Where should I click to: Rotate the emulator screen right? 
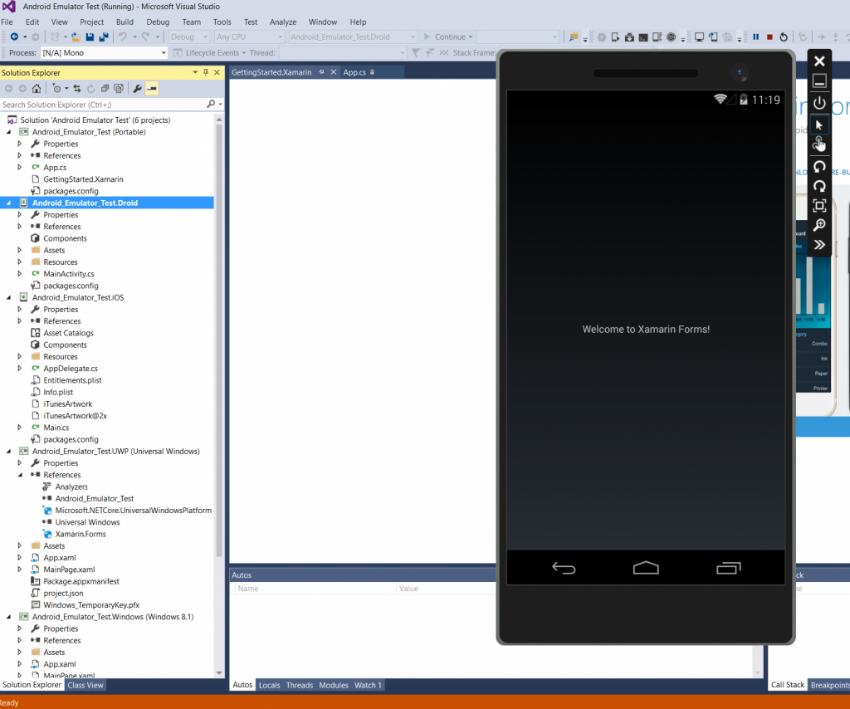point(819,184)
